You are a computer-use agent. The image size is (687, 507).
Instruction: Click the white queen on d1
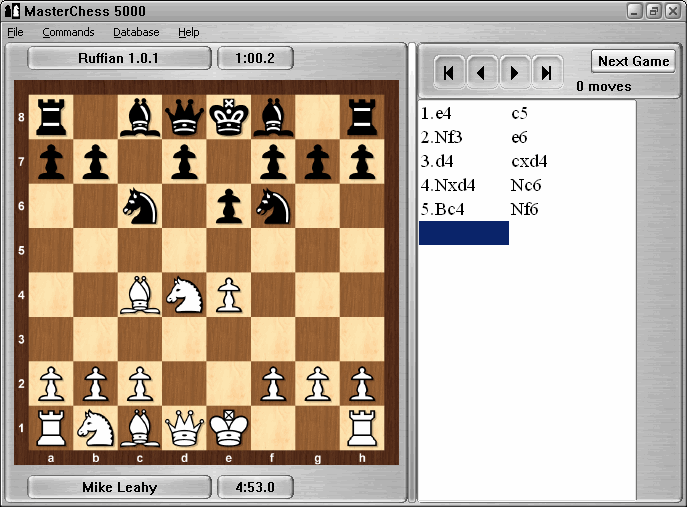click(x=185, y=429)
